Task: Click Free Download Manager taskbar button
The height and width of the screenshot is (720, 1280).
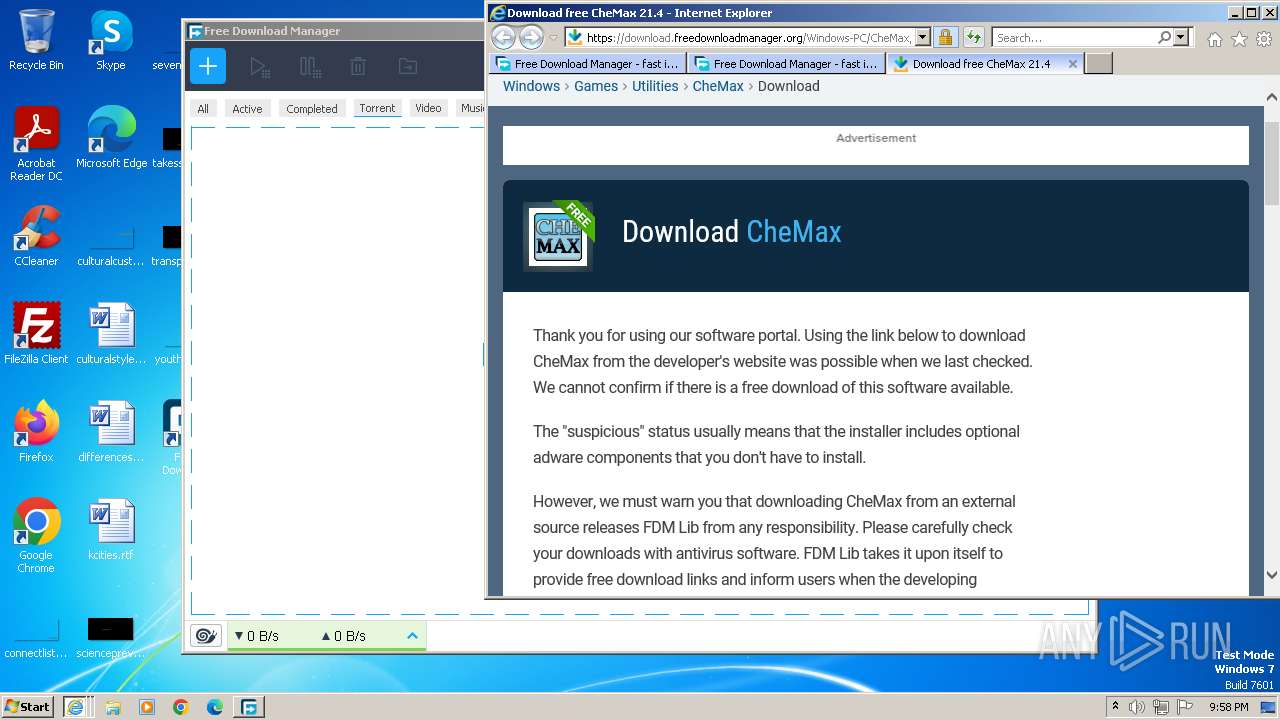Action: tap(248, 706)
